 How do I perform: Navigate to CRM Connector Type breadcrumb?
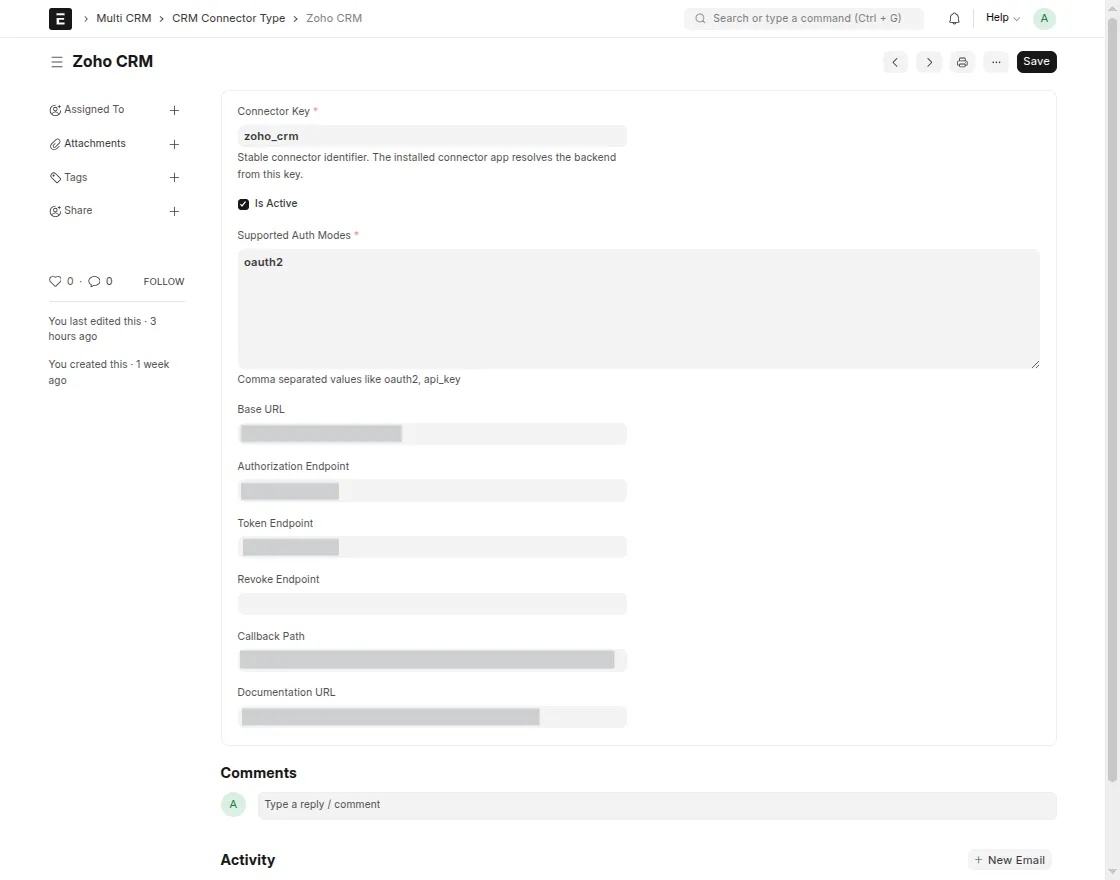pos(229,19)
